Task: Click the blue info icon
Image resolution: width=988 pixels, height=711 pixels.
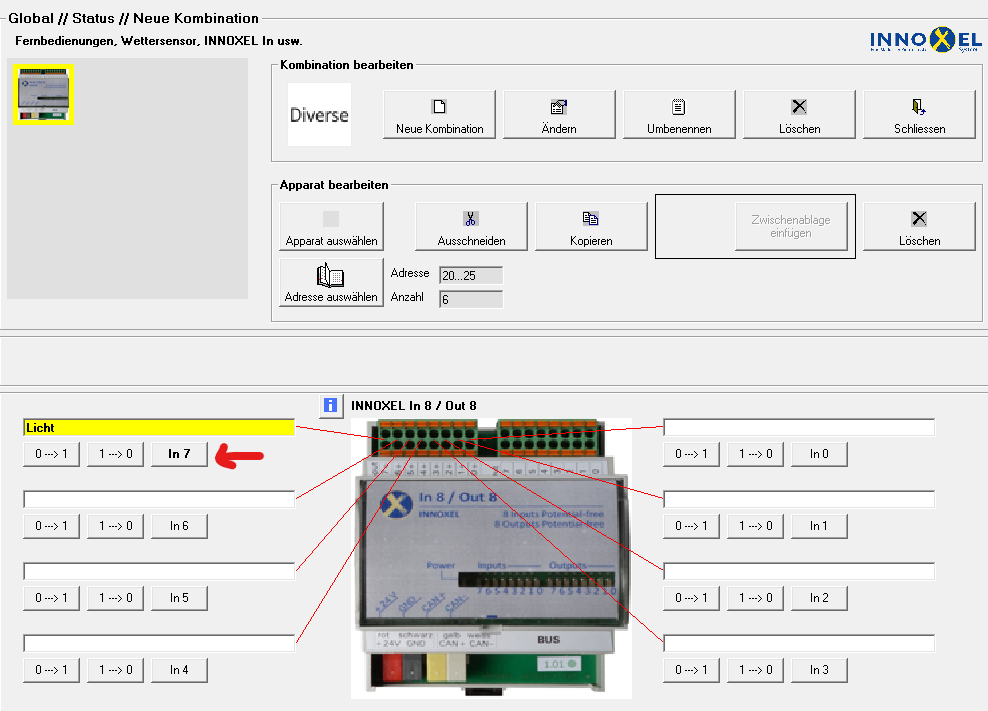Action: pos(330,405)
